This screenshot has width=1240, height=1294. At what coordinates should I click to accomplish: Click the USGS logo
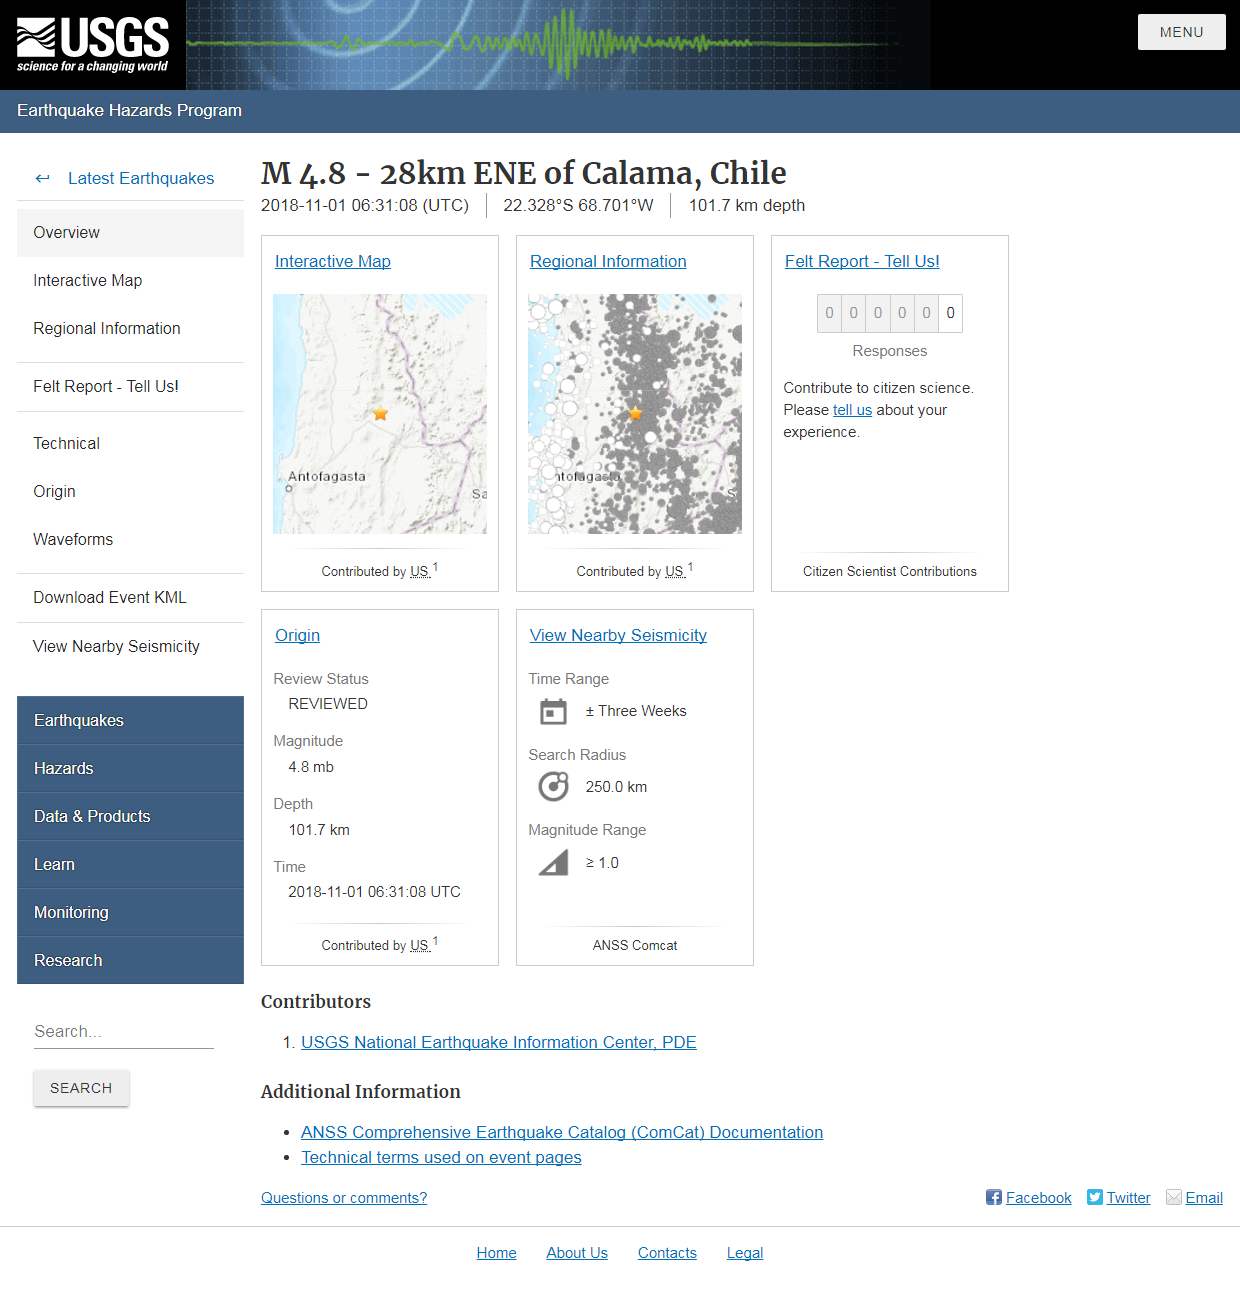pyautogui.click(x=92, y=45)
